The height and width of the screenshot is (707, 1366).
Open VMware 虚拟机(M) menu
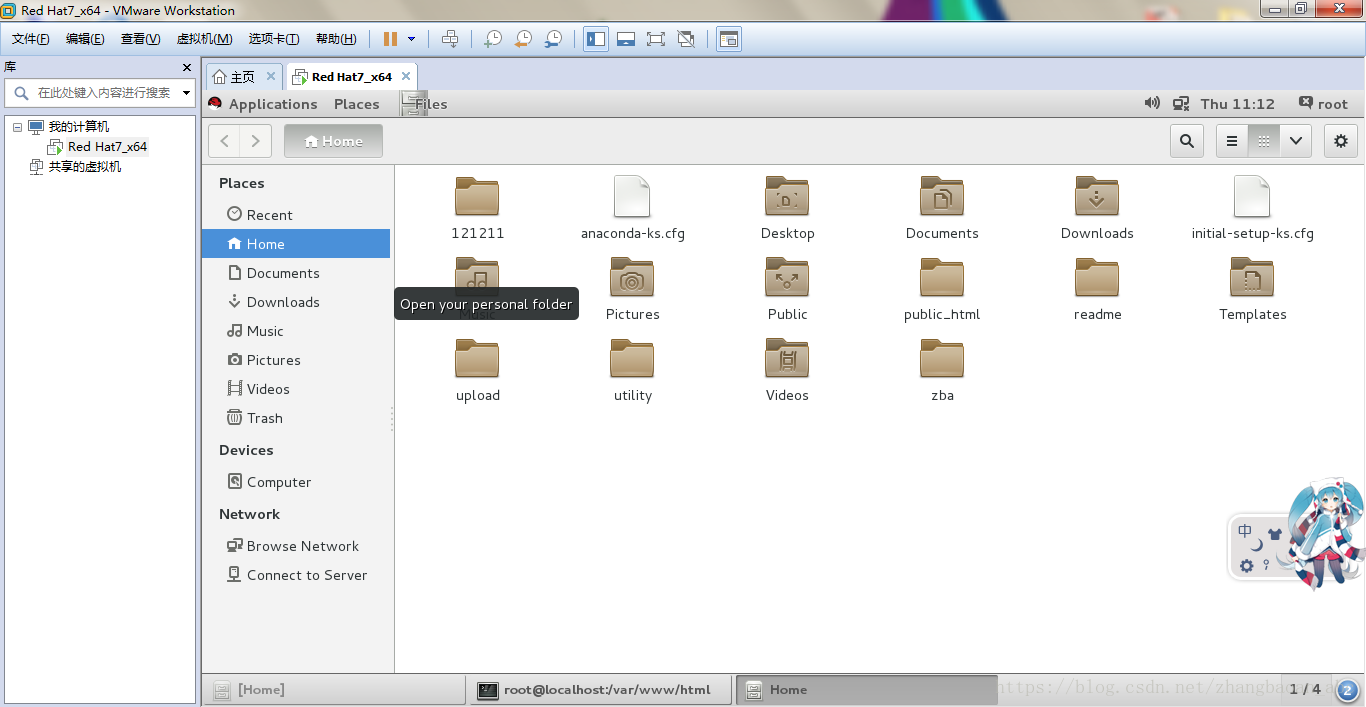point(204,39)
